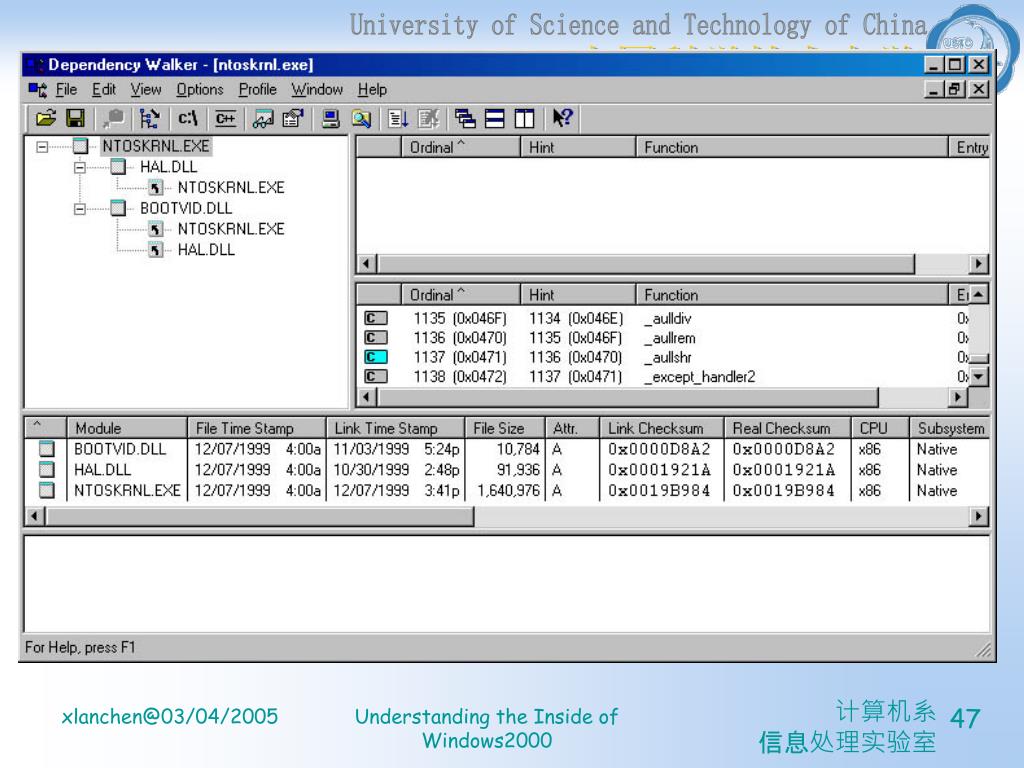Open the File menu
The image size is (1024, 768).
tap(66, 89)
